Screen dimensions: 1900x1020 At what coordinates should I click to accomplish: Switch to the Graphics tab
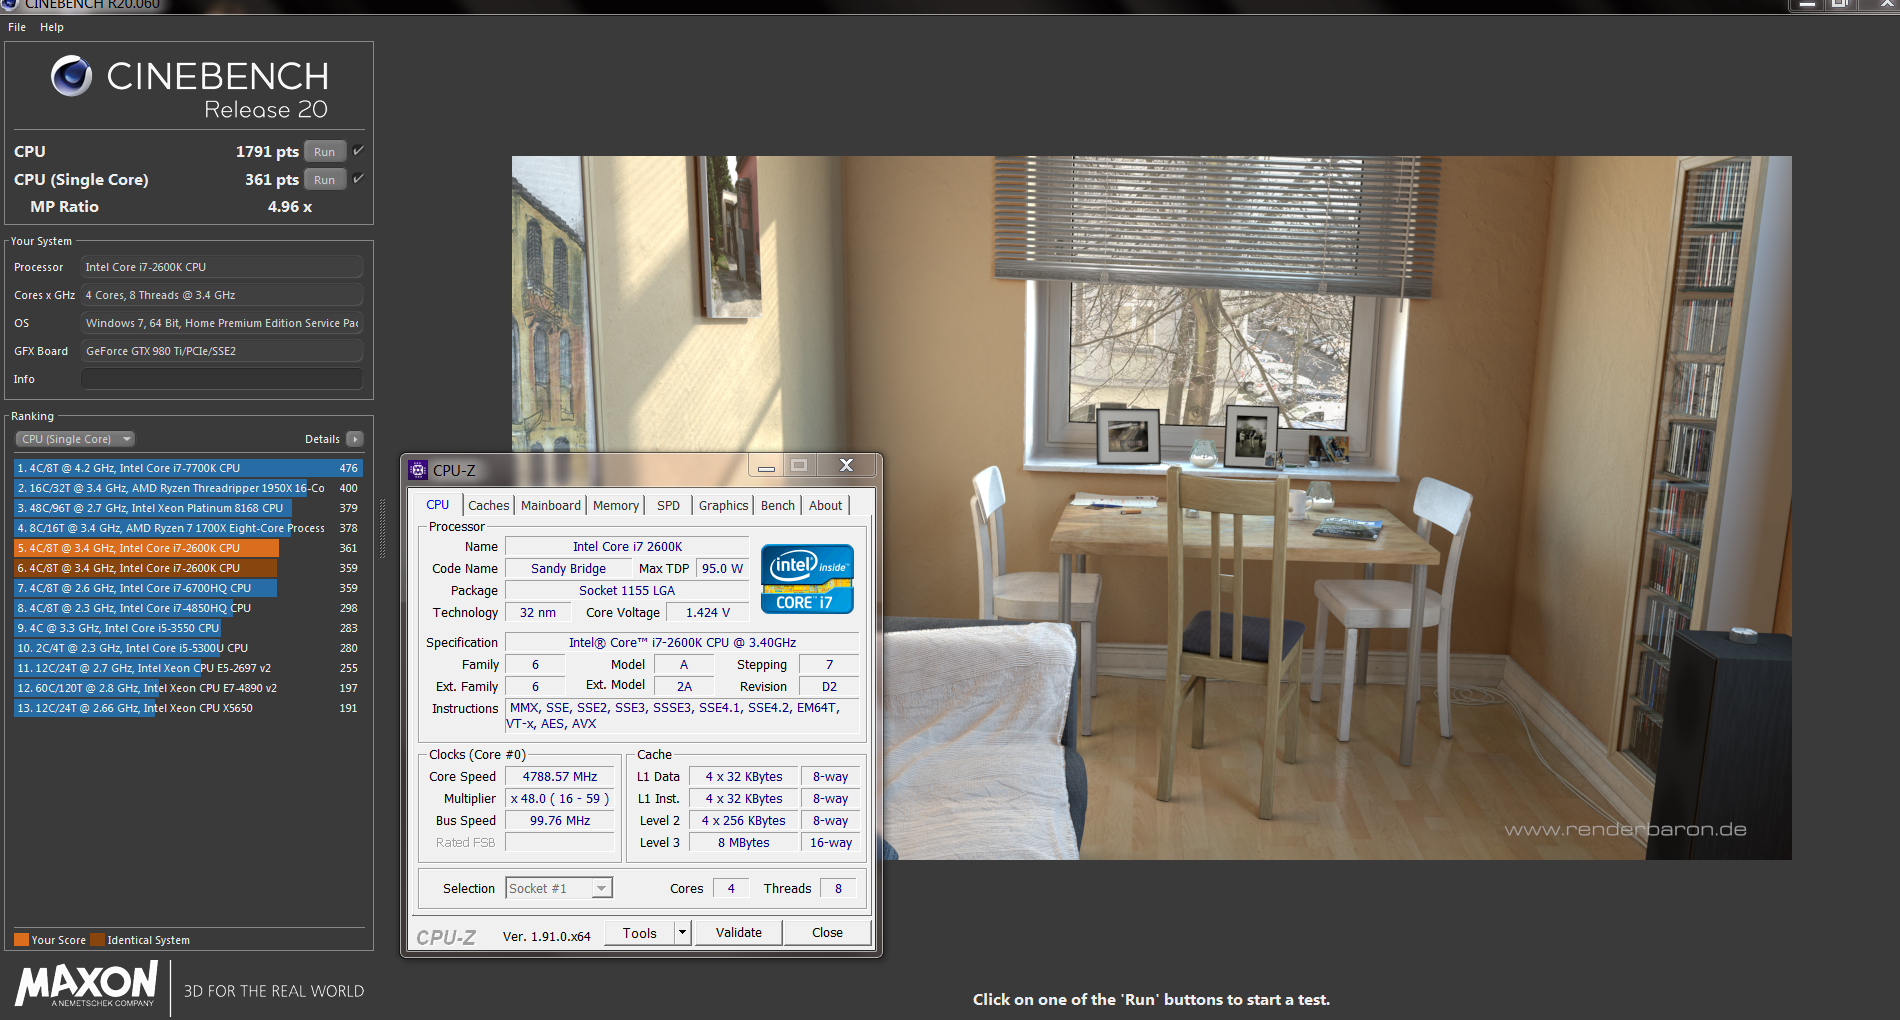[x=723, y=506]
